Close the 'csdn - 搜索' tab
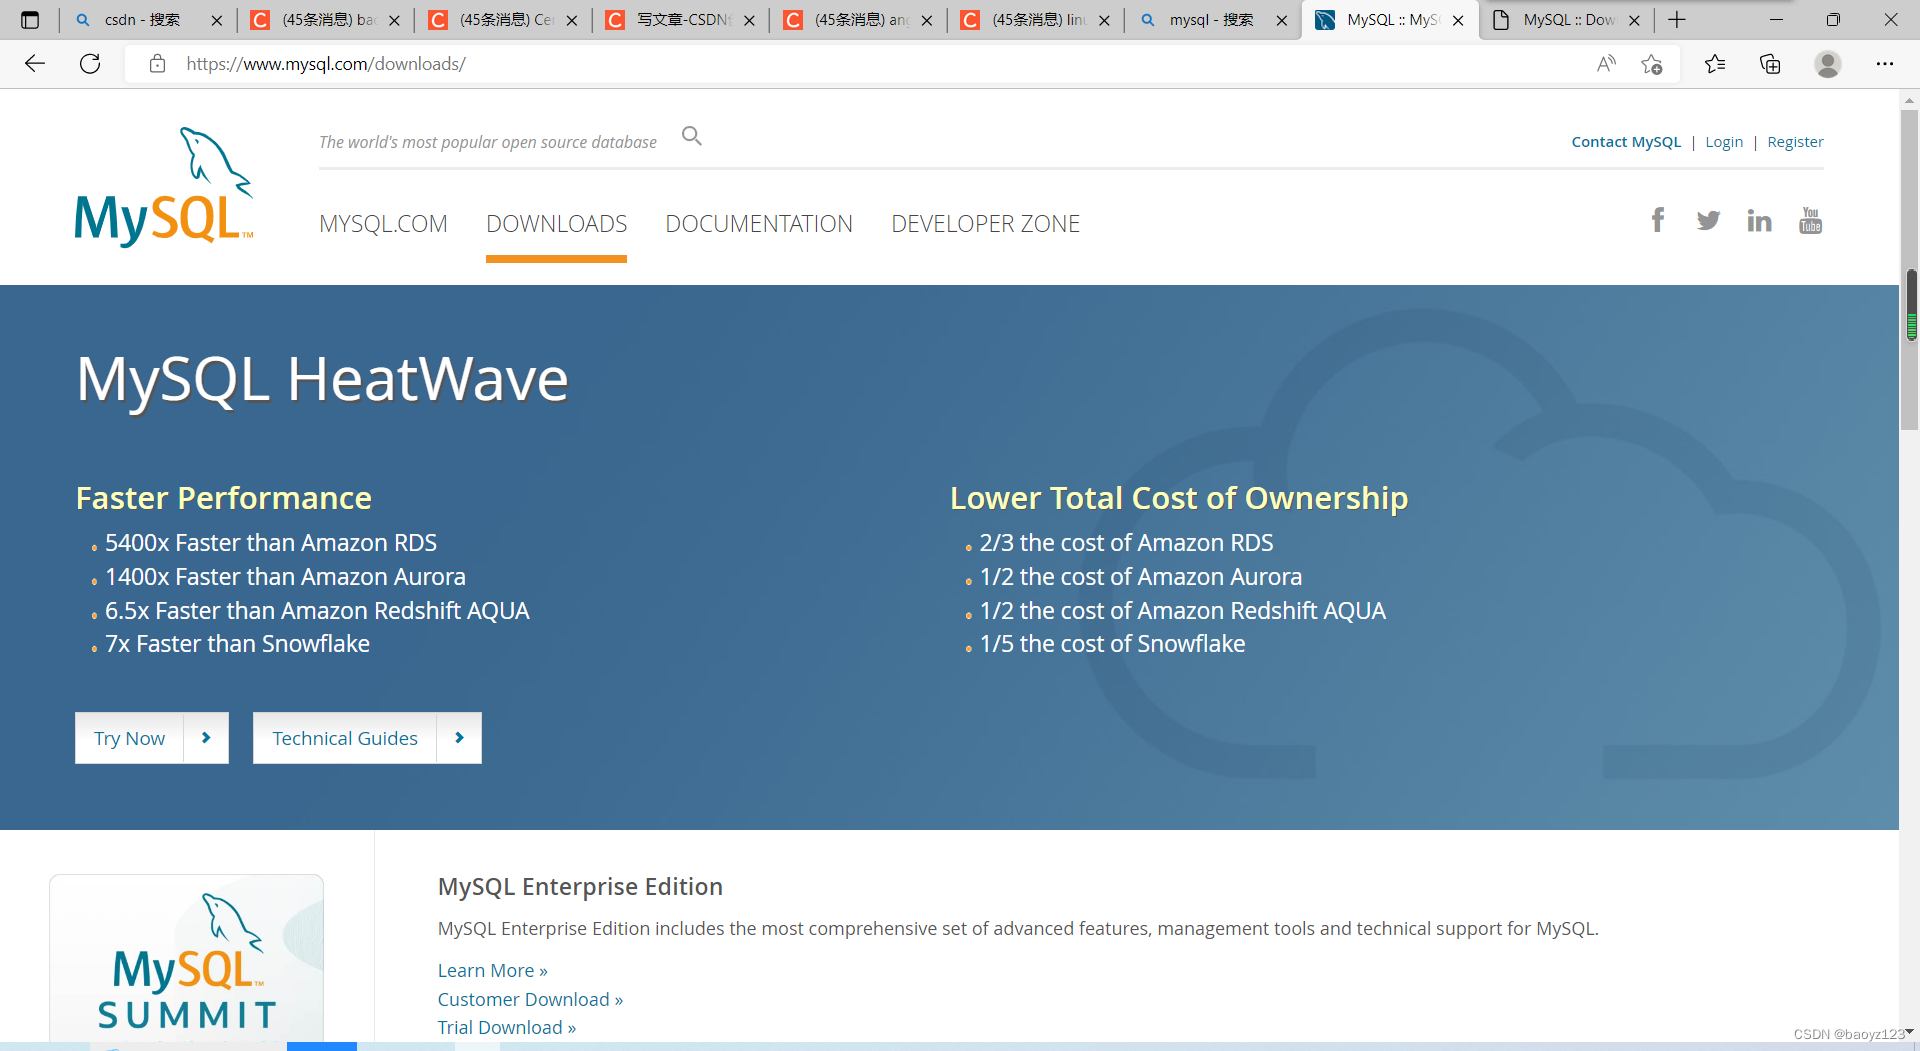Viewport: 1920px width, 1051px height. pos(216,20)
